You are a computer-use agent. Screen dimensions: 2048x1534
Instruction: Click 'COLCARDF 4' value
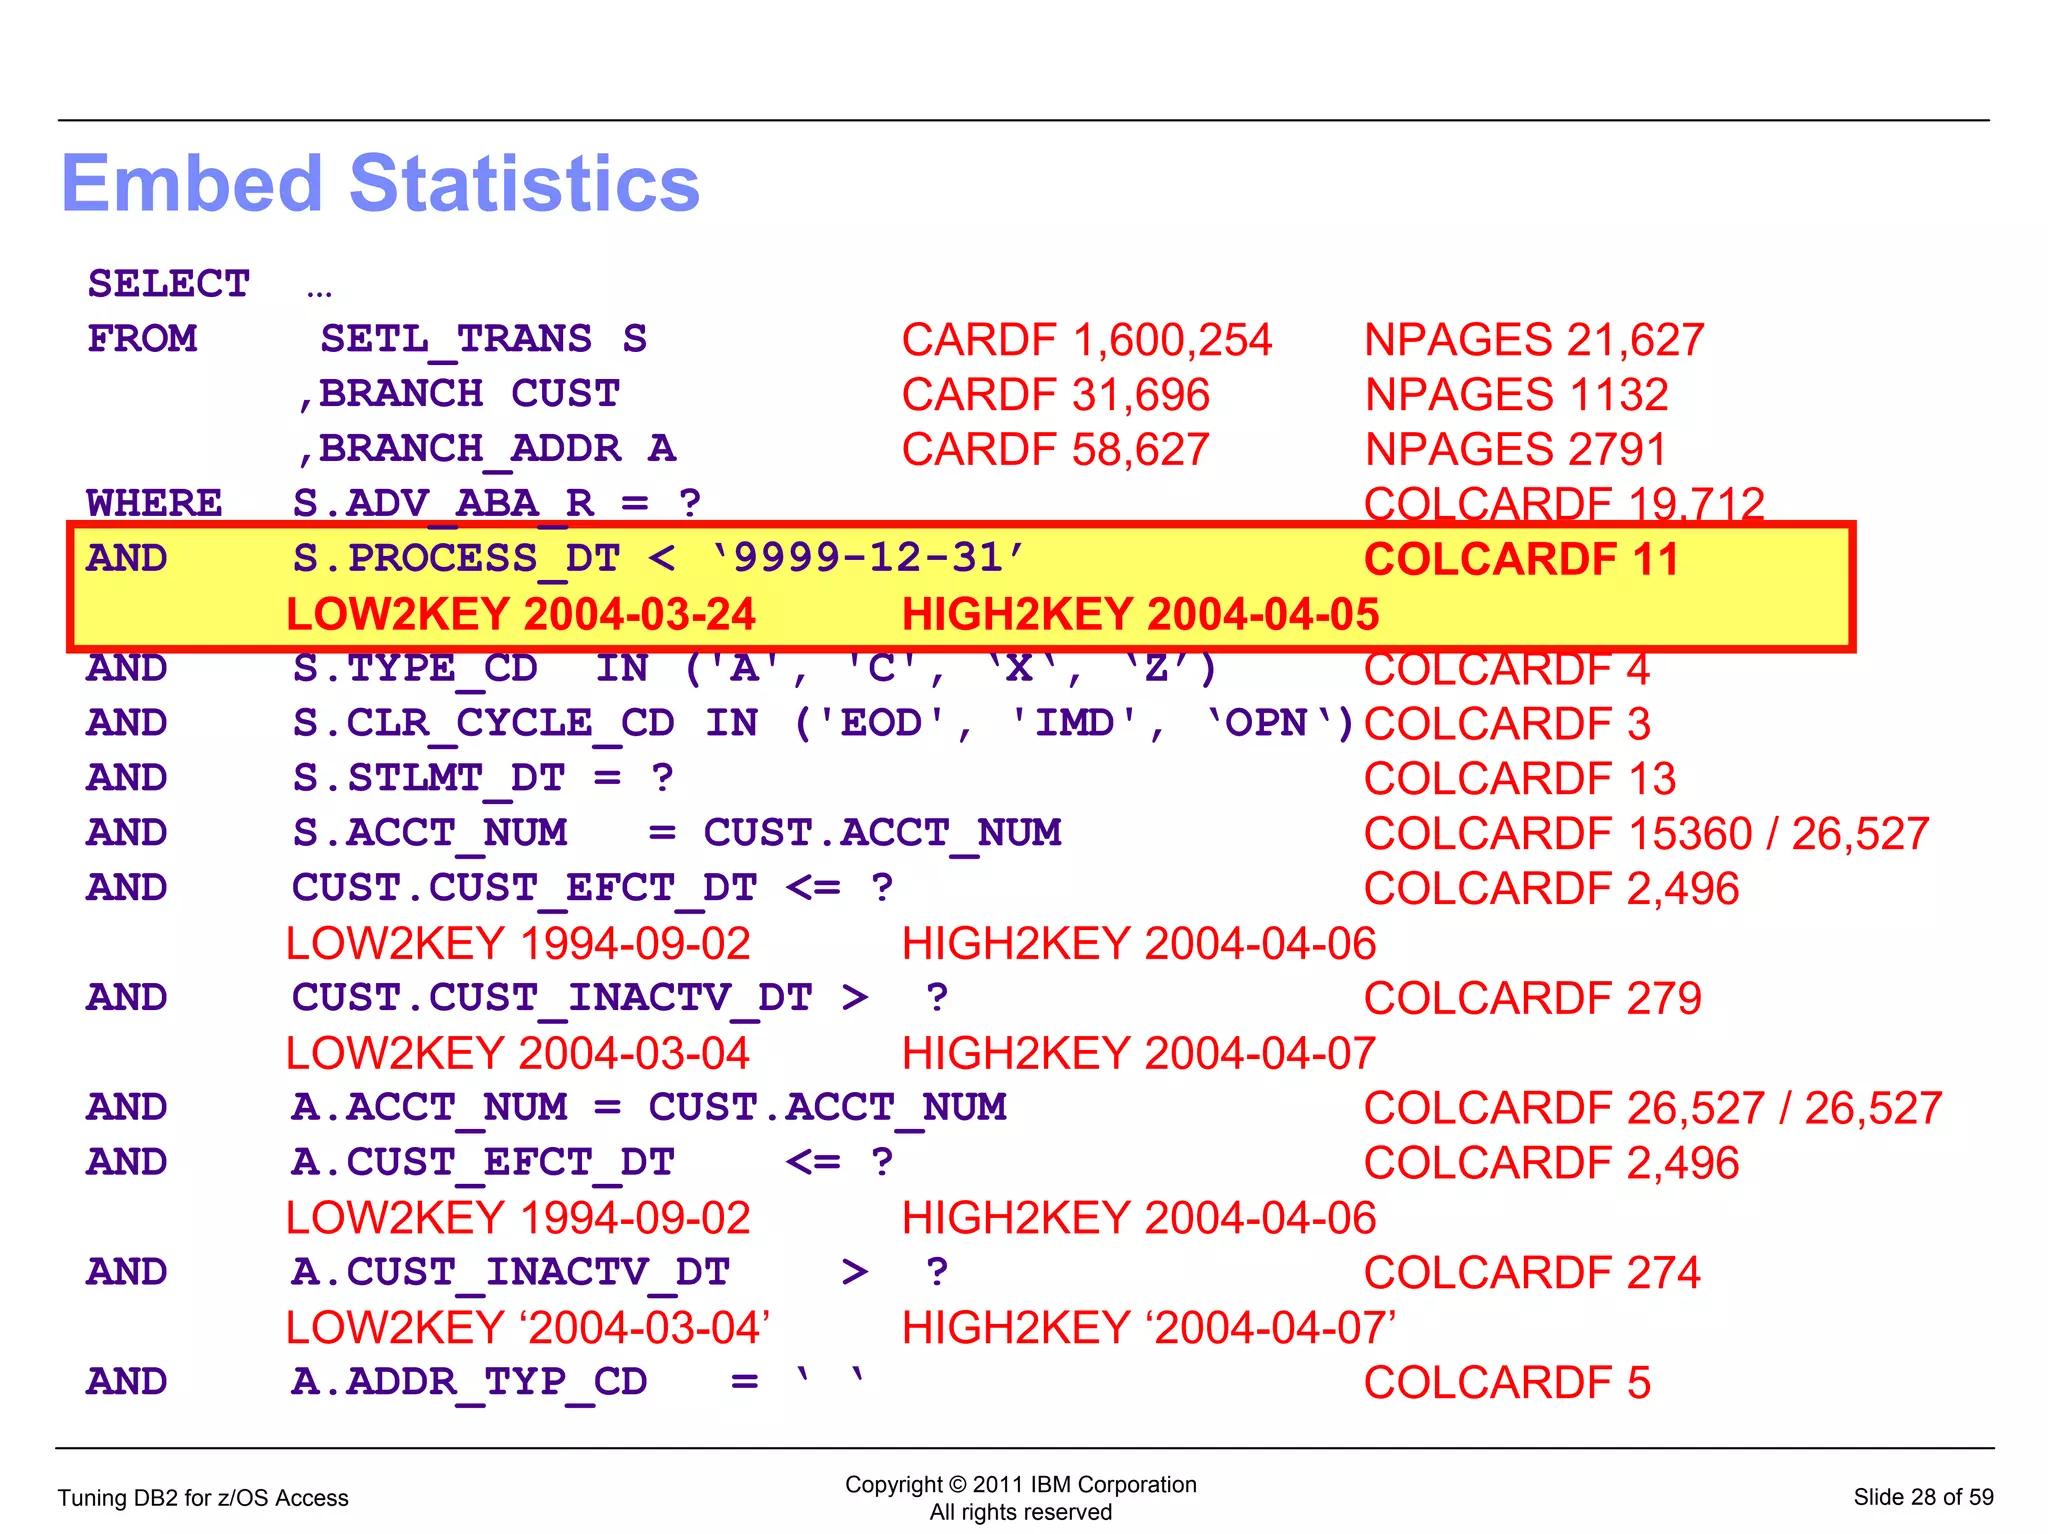point(1507,670)
